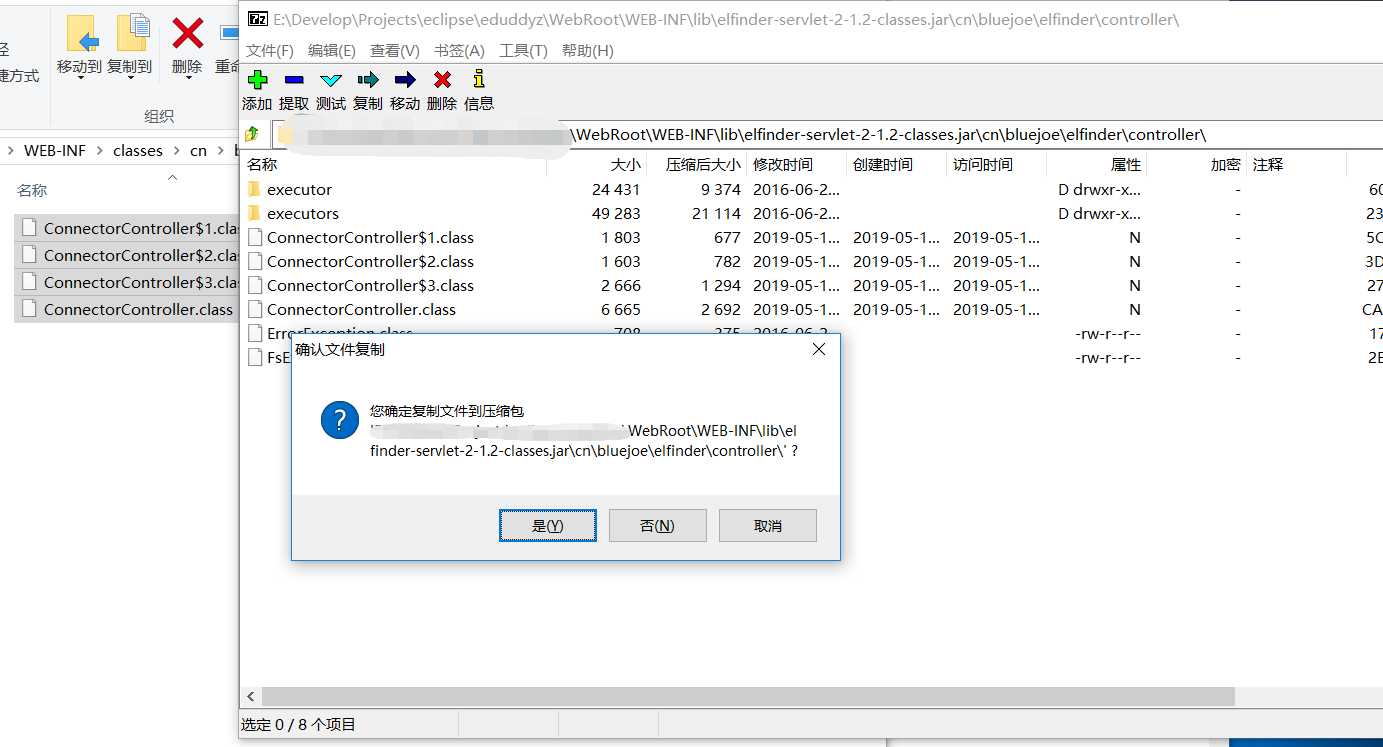Select ConnectorController.class in Explorer window
Screen dimensions: 1383x747
tap(127, 309)
